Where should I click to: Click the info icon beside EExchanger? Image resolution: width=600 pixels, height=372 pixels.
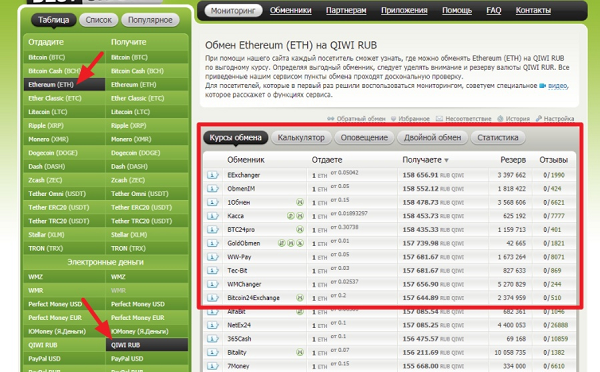pos(212,175)
